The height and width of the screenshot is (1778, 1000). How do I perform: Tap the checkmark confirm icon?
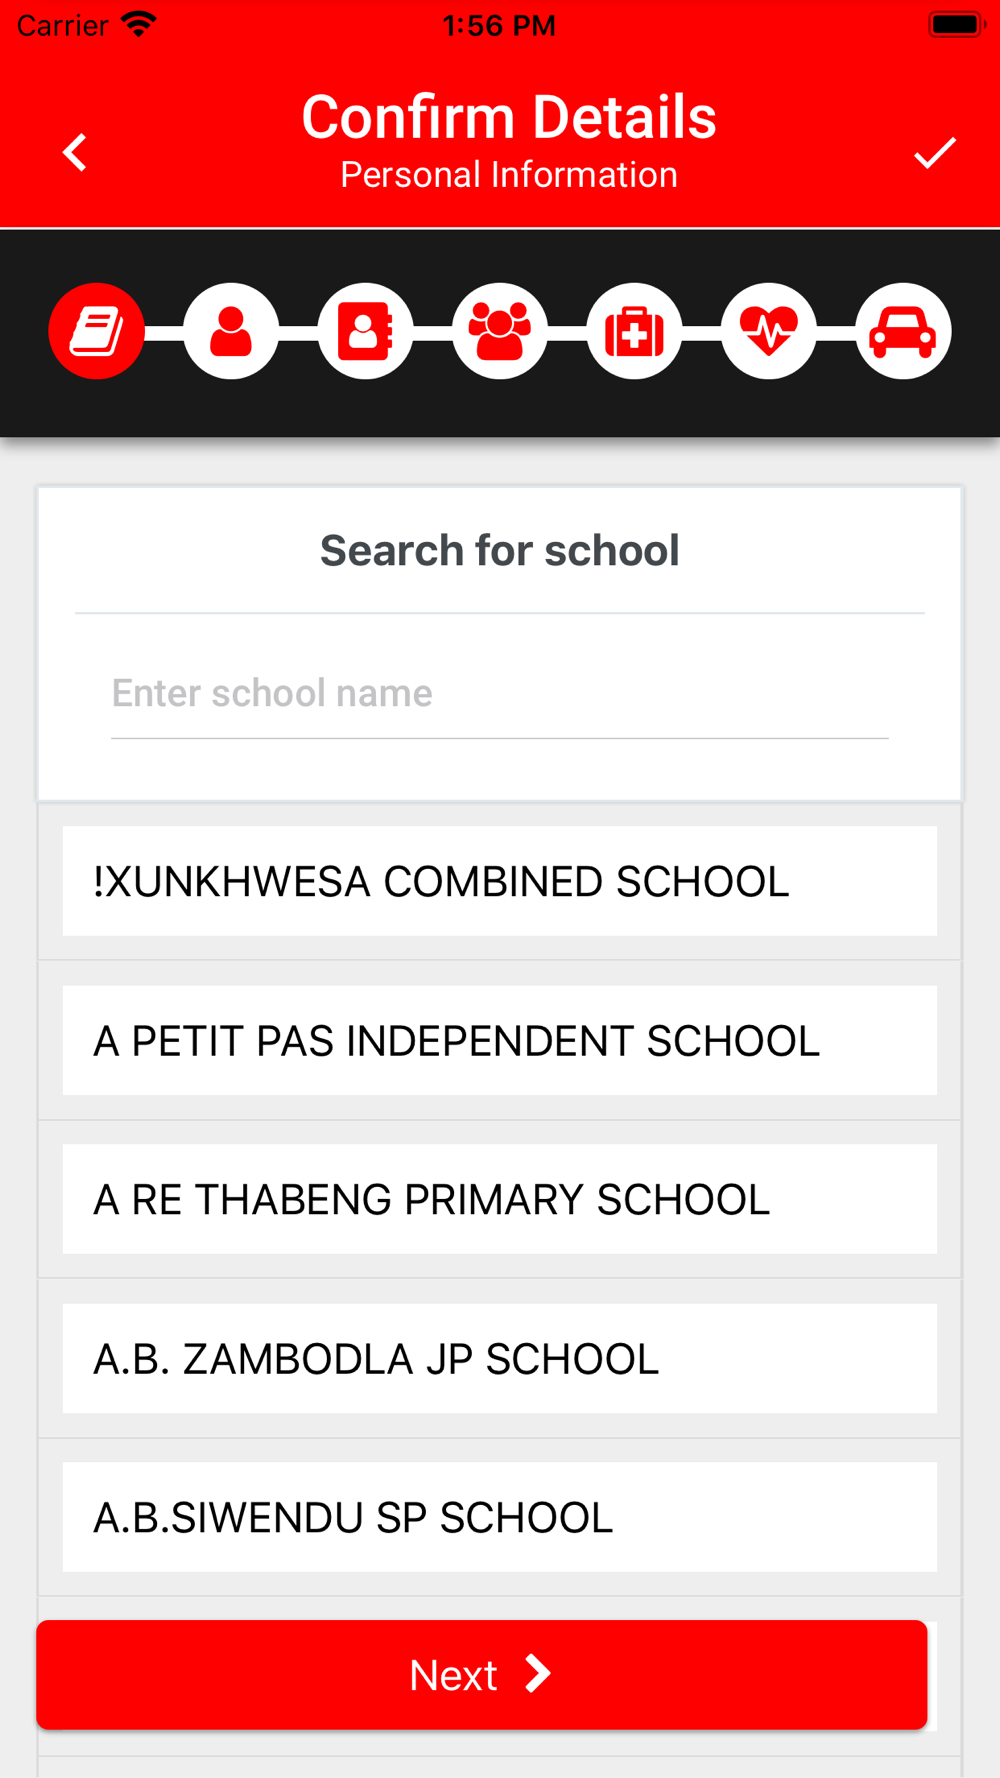[935, 153]
